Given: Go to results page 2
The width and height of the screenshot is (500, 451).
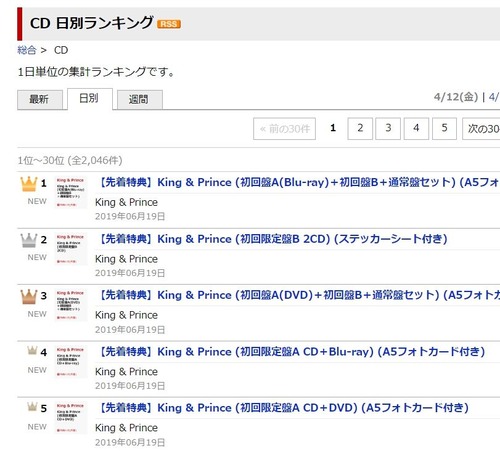Looking at the screenshot, I should click(x=360, y=128).
